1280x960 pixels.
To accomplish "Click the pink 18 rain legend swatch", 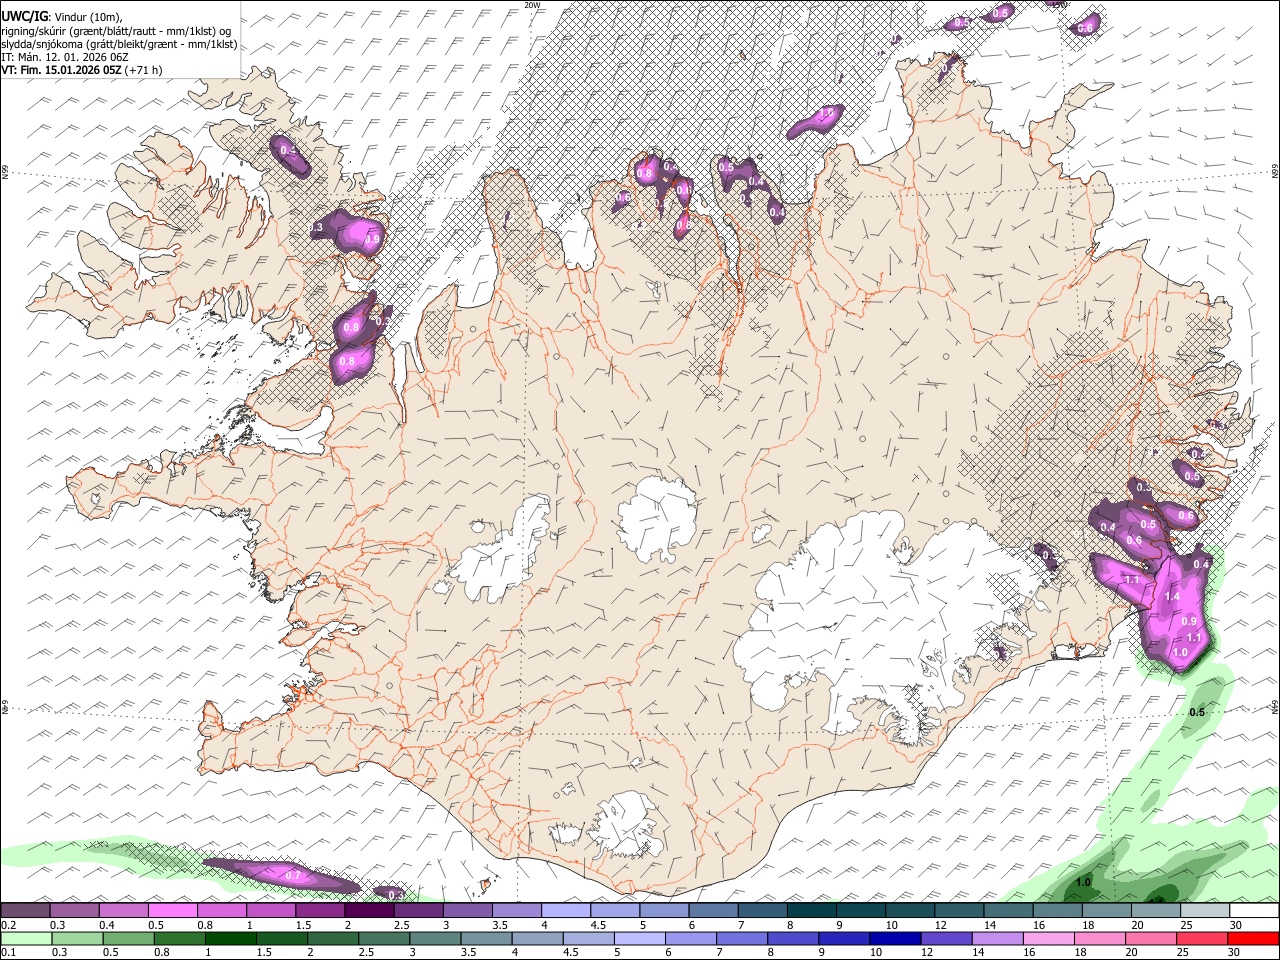I will pyautogui.click(x=1101, y=938).
